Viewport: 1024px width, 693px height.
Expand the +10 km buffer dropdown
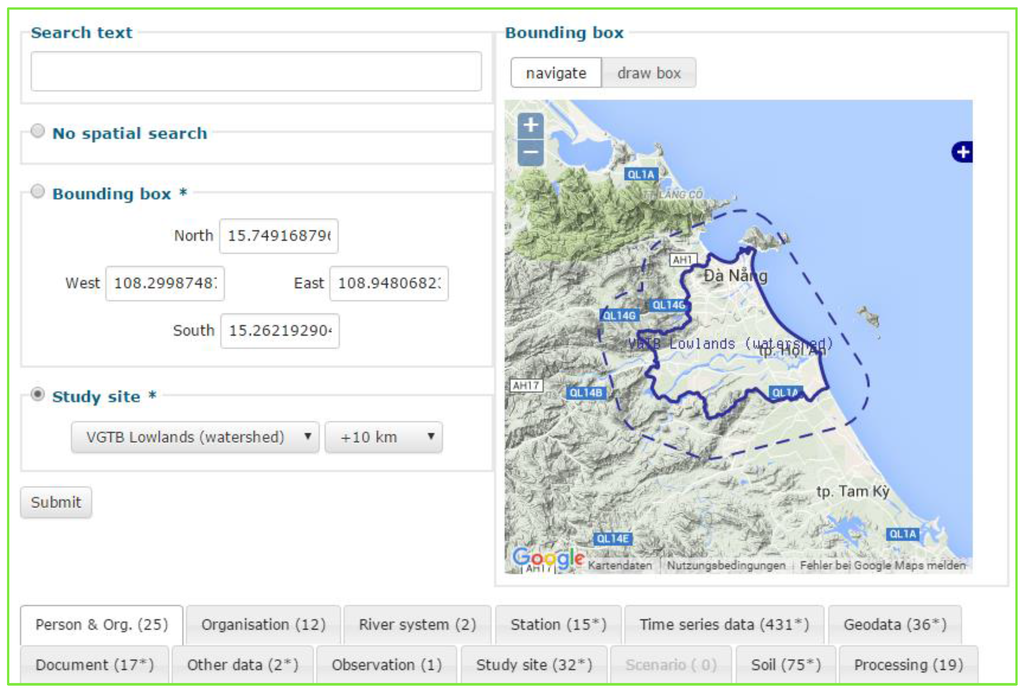[x=383, y=437]
